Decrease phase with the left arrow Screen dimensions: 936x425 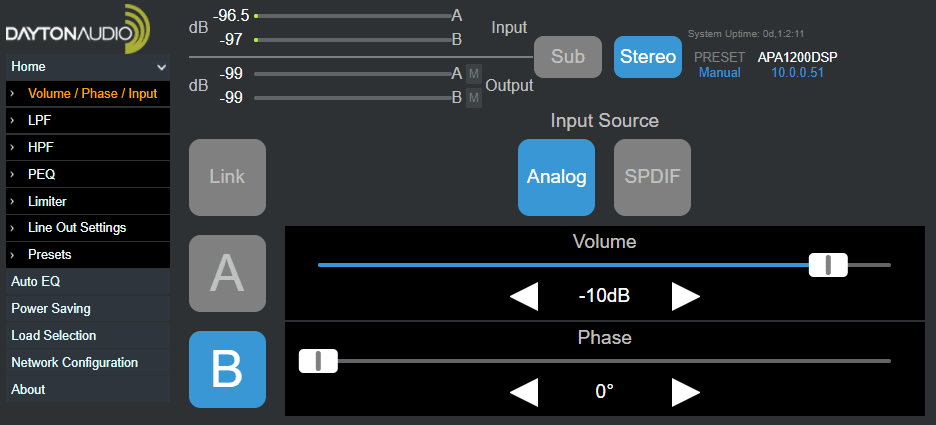[524, 392]
